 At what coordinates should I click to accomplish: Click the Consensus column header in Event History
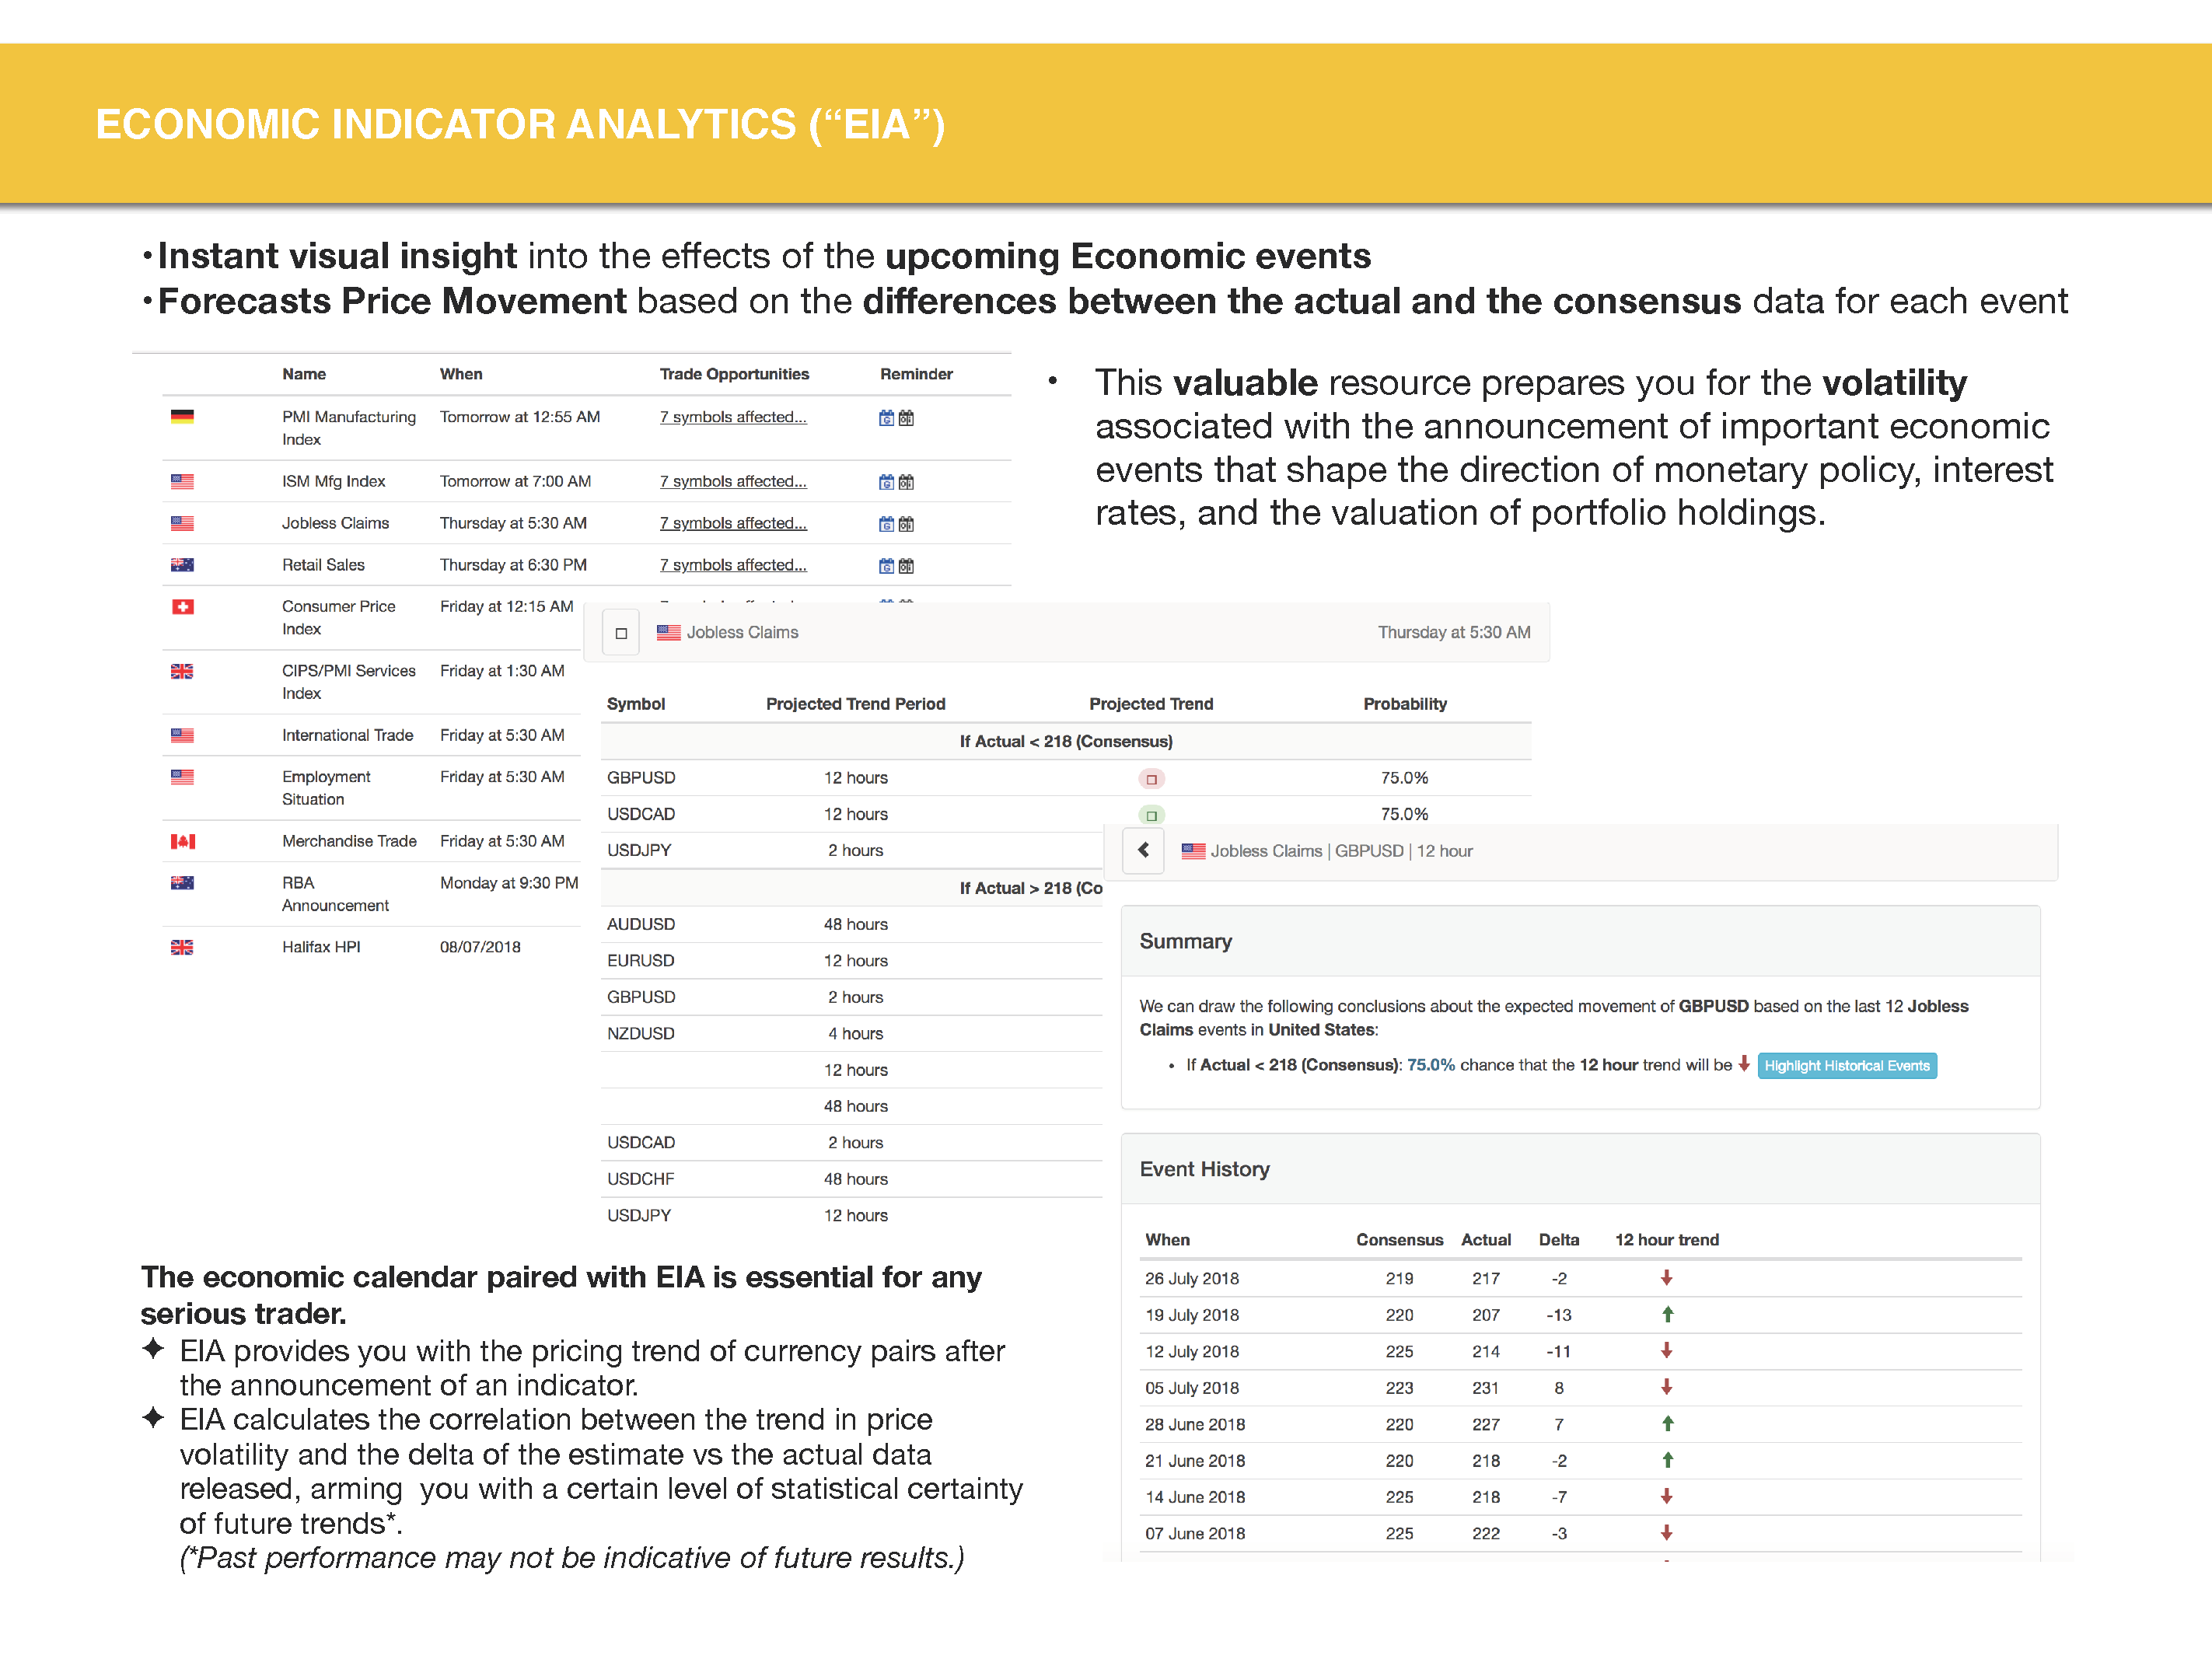coord(1399,1240)
